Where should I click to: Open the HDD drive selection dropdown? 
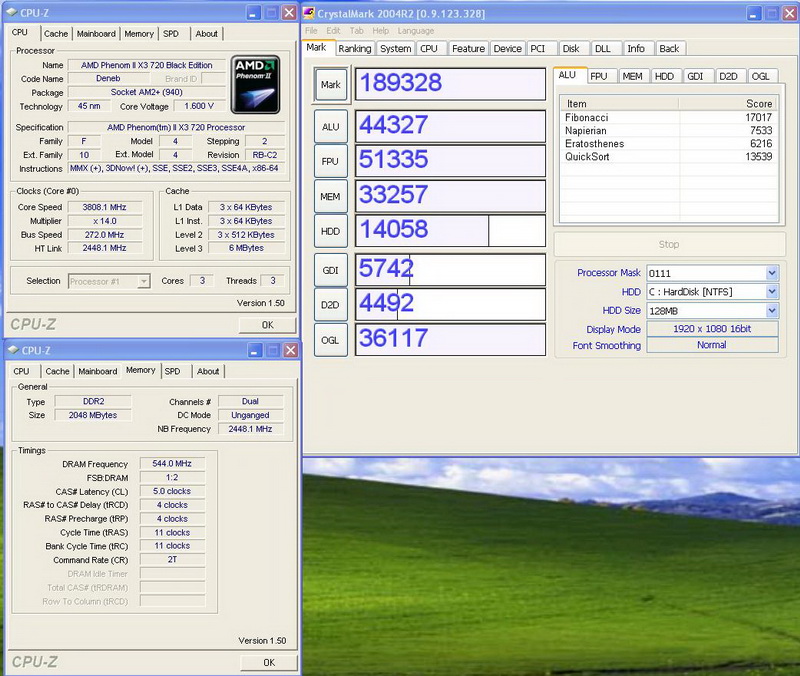pyautogui.click(x=771, y=292)
